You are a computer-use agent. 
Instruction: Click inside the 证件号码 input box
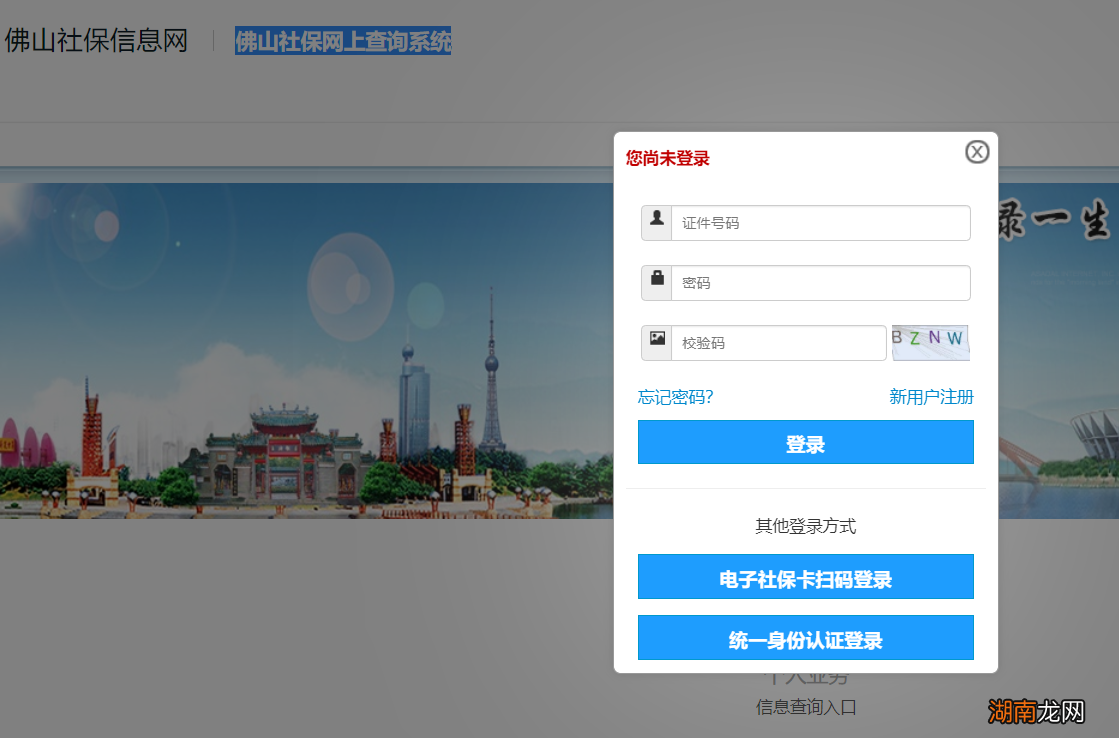(x=820, y=222)
